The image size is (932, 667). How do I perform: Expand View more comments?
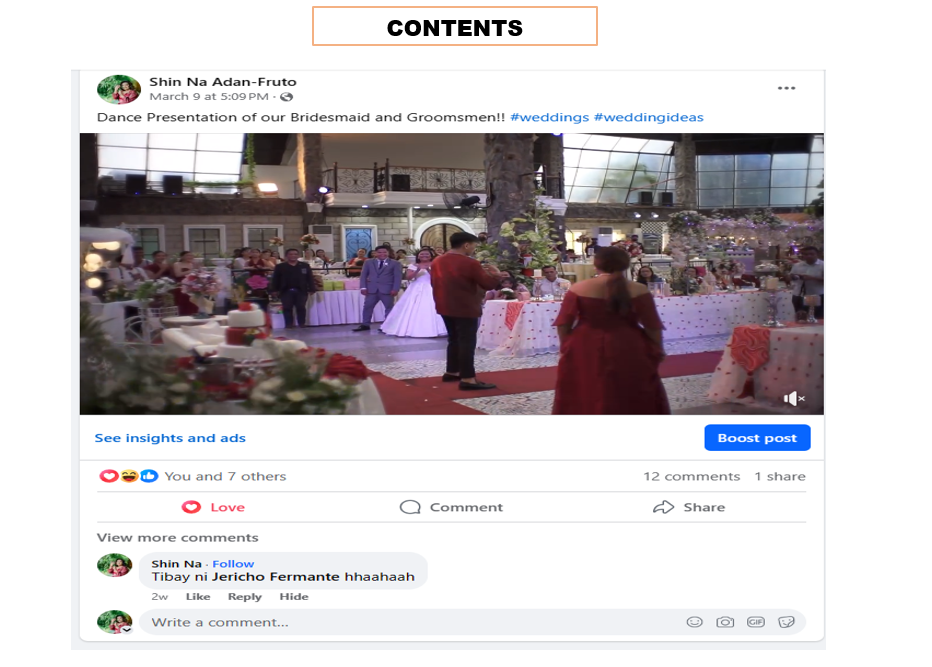[x=178, y=537]
